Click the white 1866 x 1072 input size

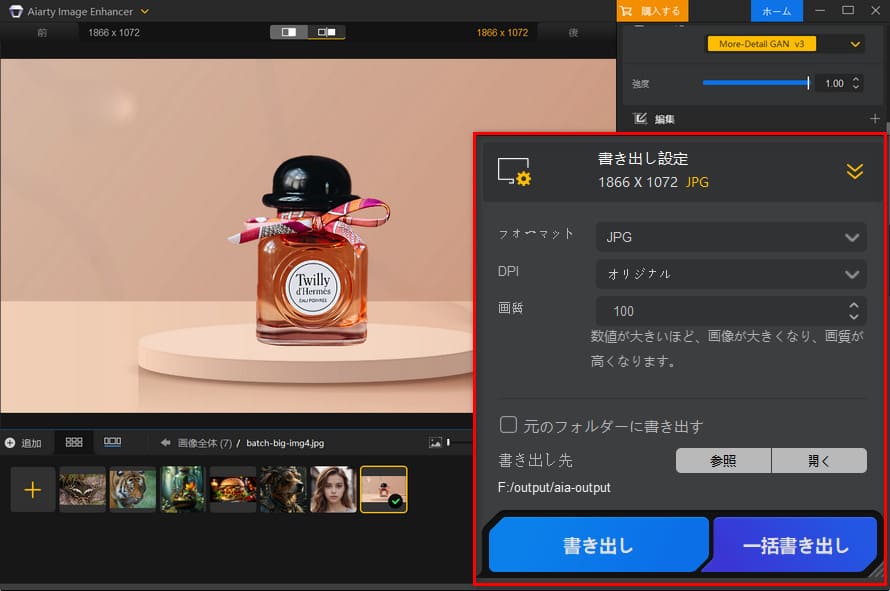114,32
